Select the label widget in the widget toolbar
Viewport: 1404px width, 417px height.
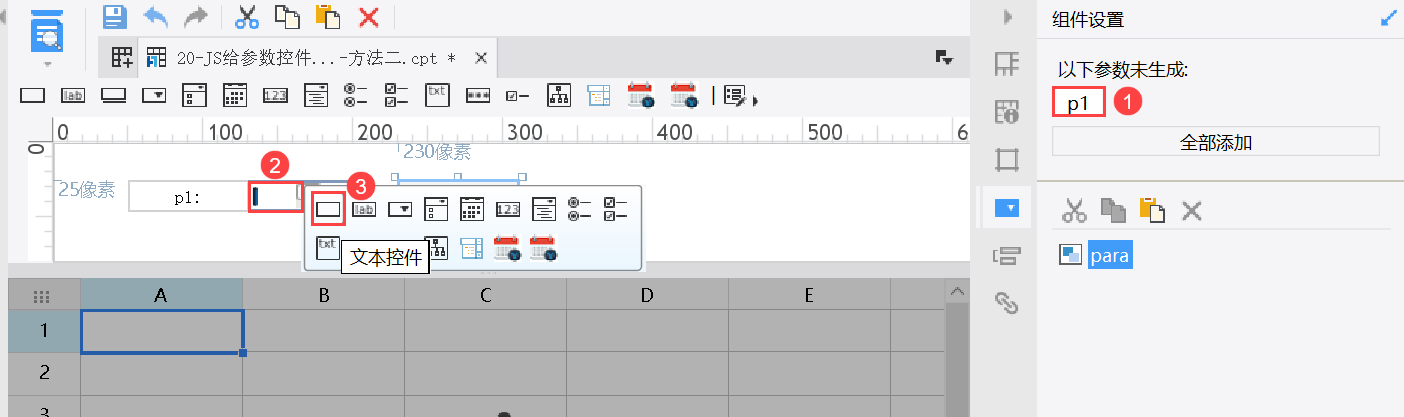(72, 96)
